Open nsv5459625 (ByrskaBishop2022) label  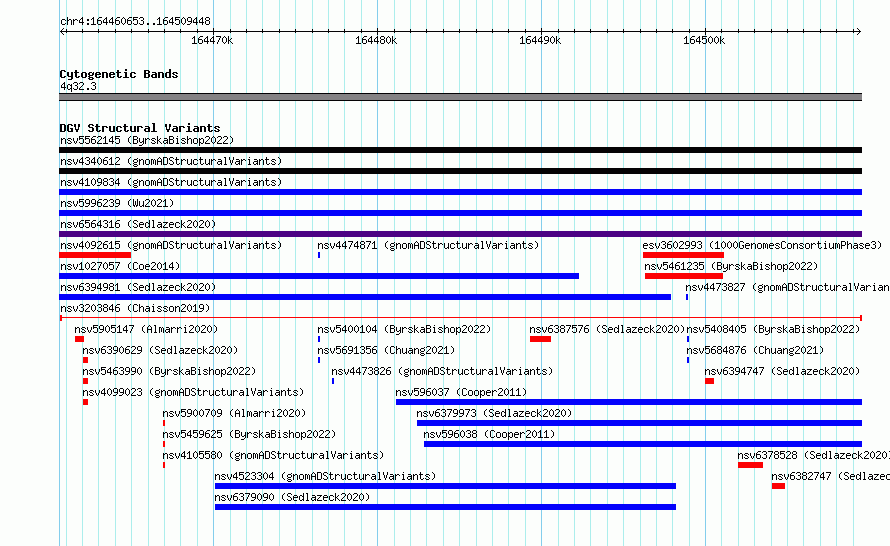(249, 434)
